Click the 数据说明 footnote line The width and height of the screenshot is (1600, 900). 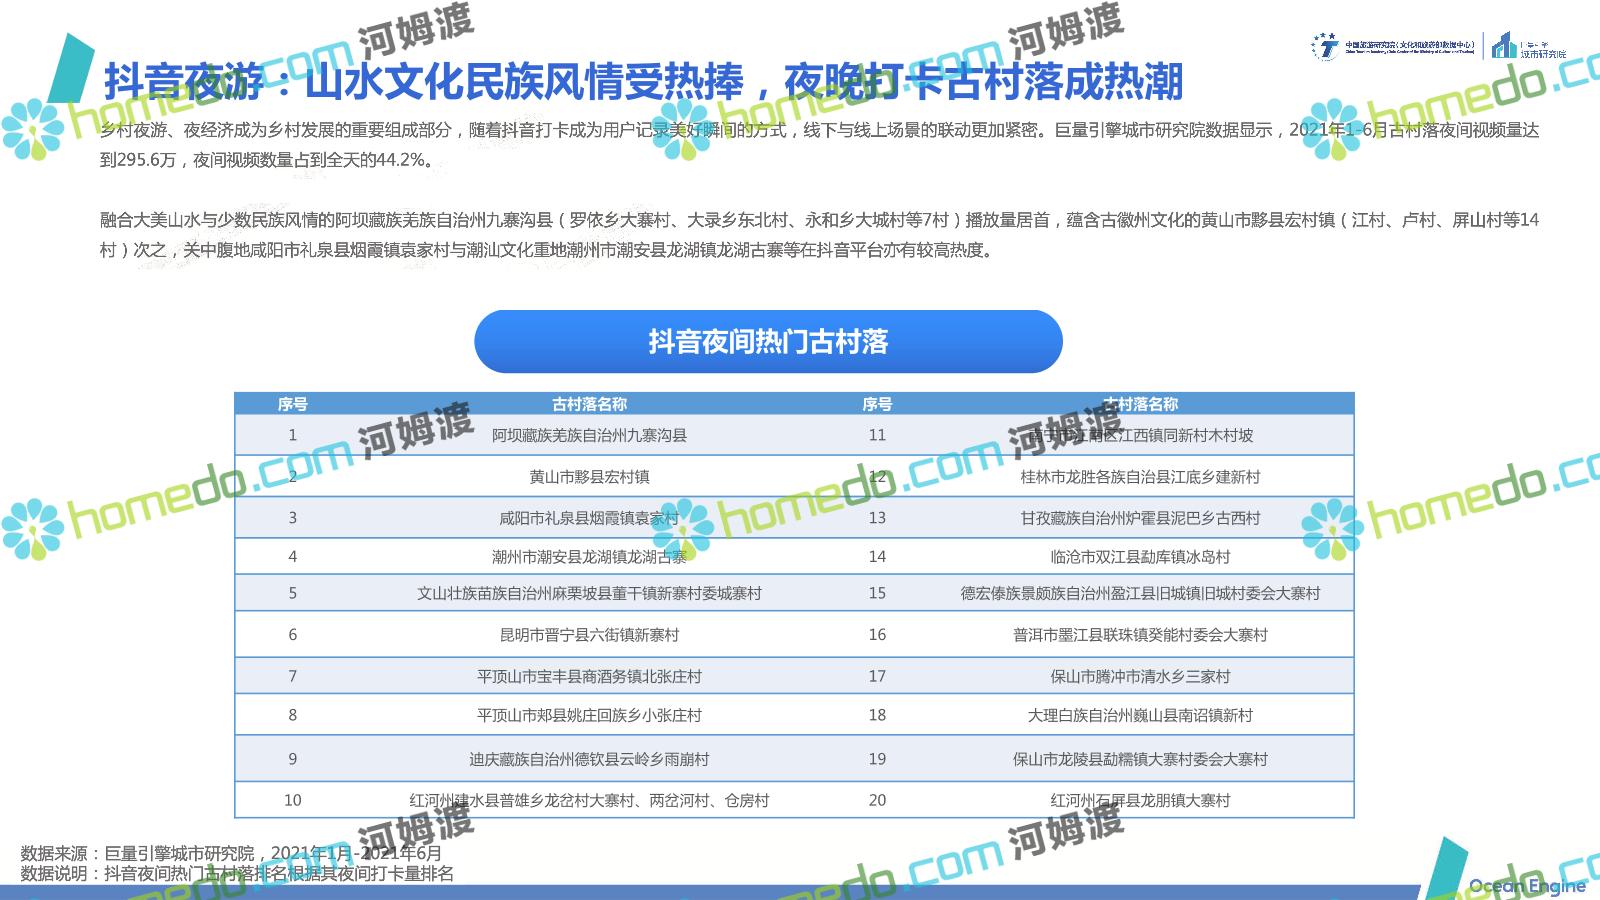tap(237, 874)
